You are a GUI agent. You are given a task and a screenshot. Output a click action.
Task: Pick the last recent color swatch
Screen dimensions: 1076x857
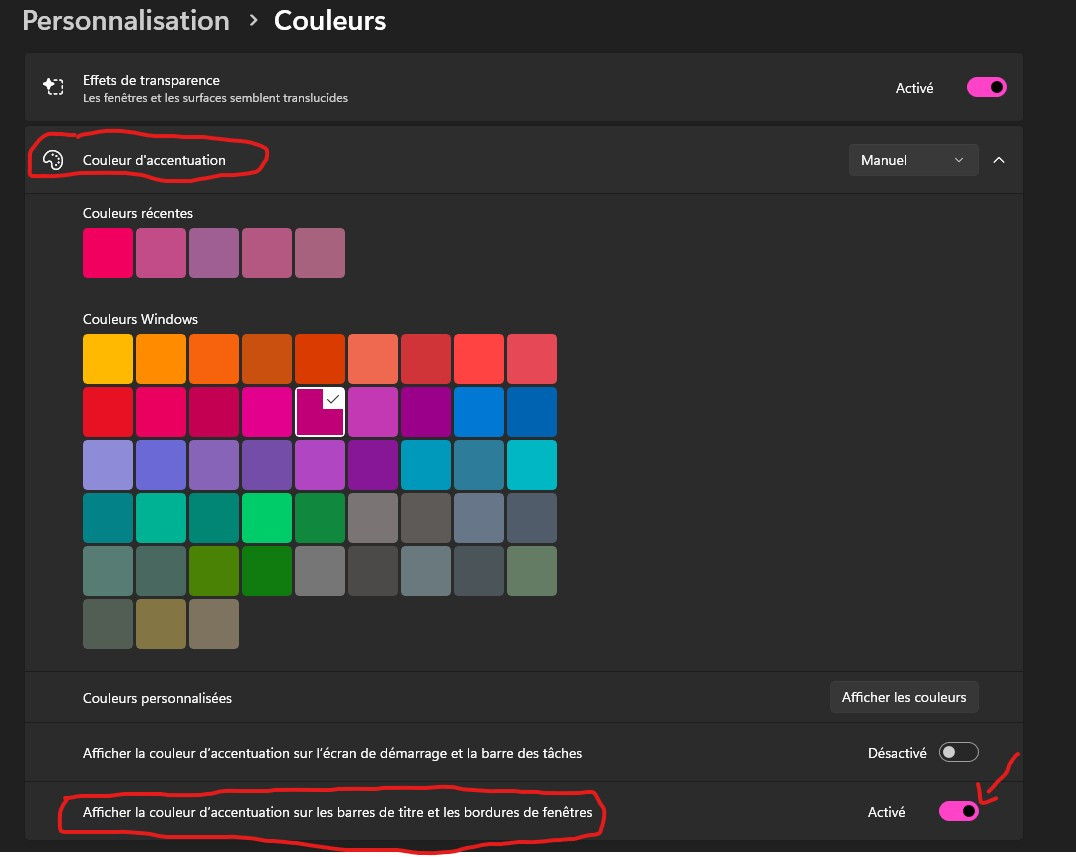point(320,253)
